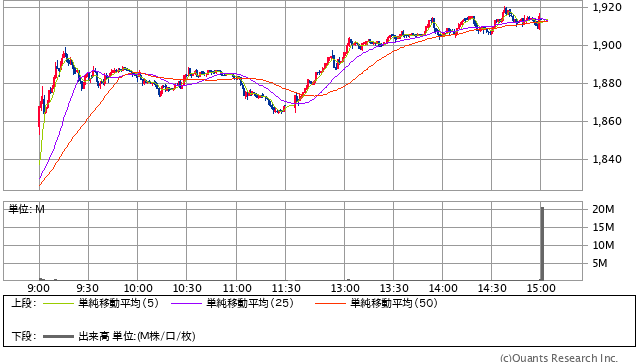Click the 10:30 time axis label

coord(187,288)
